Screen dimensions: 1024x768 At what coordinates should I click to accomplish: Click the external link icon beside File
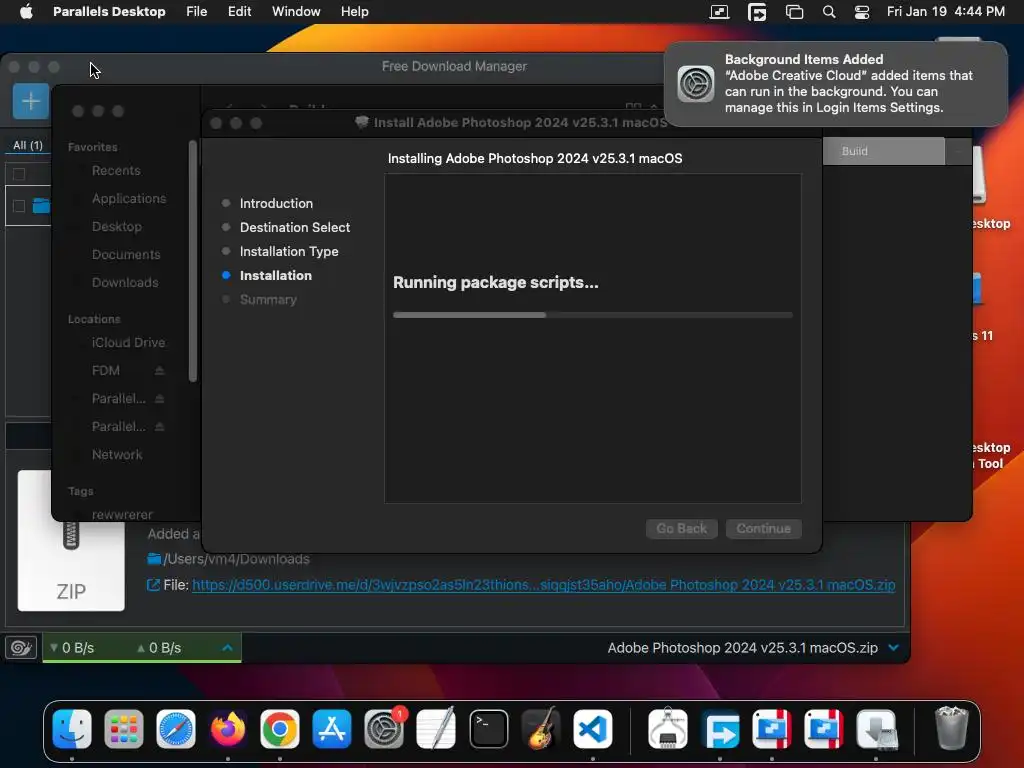[x=153, y=585]
